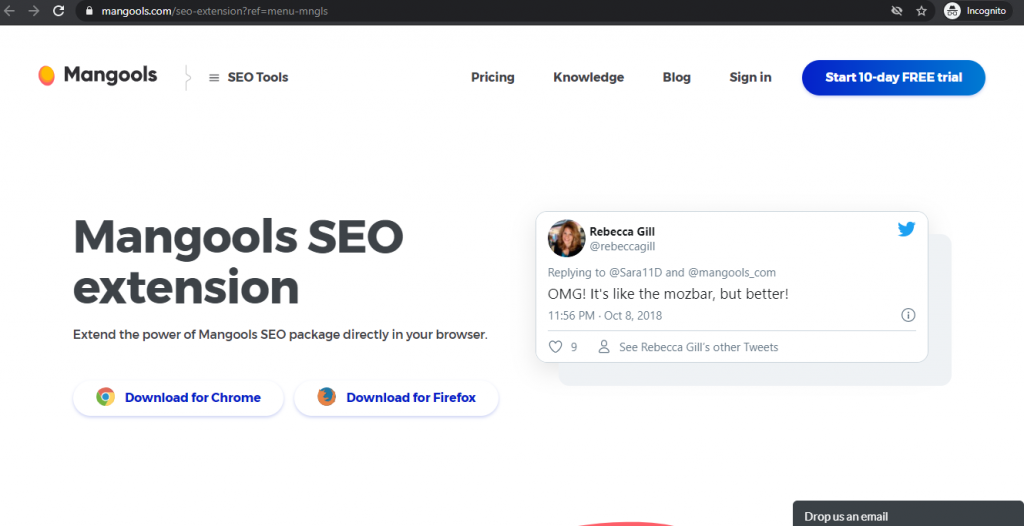The height and width of the screenshot is (526, 1024).
Task: Expand Drop us an email widget
Action: click(x=908, y=514)
